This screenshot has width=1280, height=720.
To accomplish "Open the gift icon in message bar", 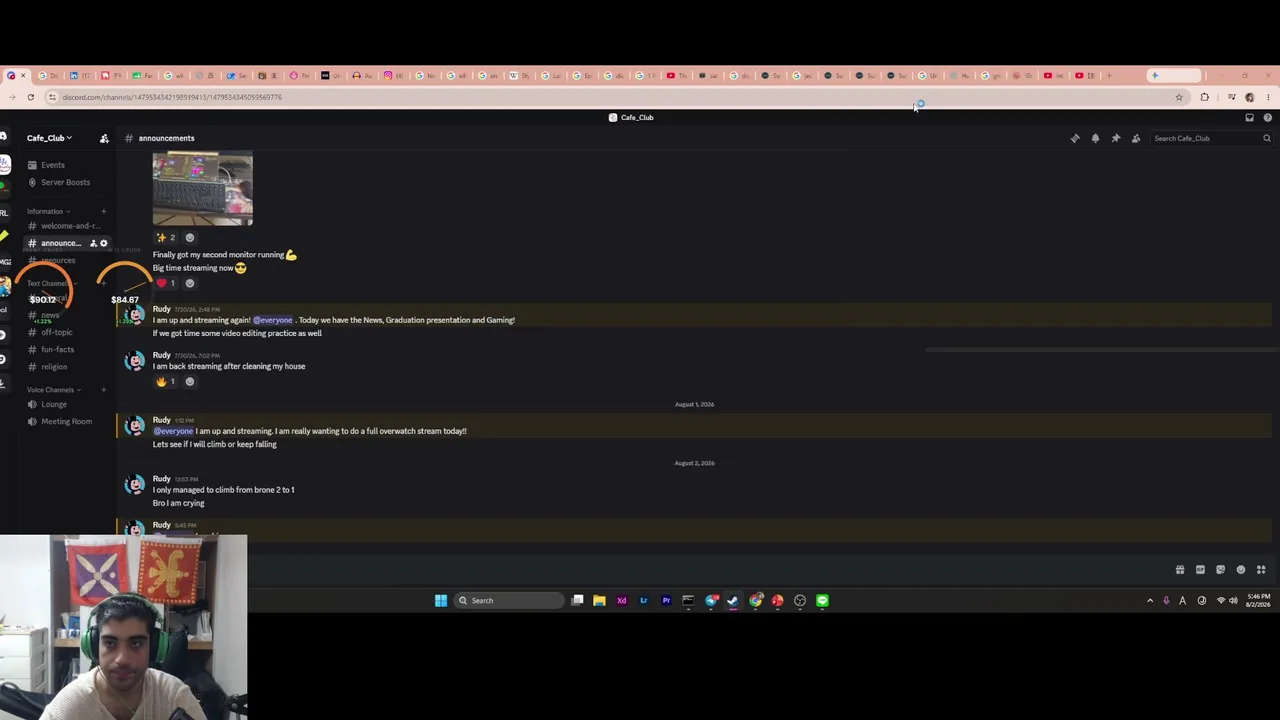I will [1180, 570].
